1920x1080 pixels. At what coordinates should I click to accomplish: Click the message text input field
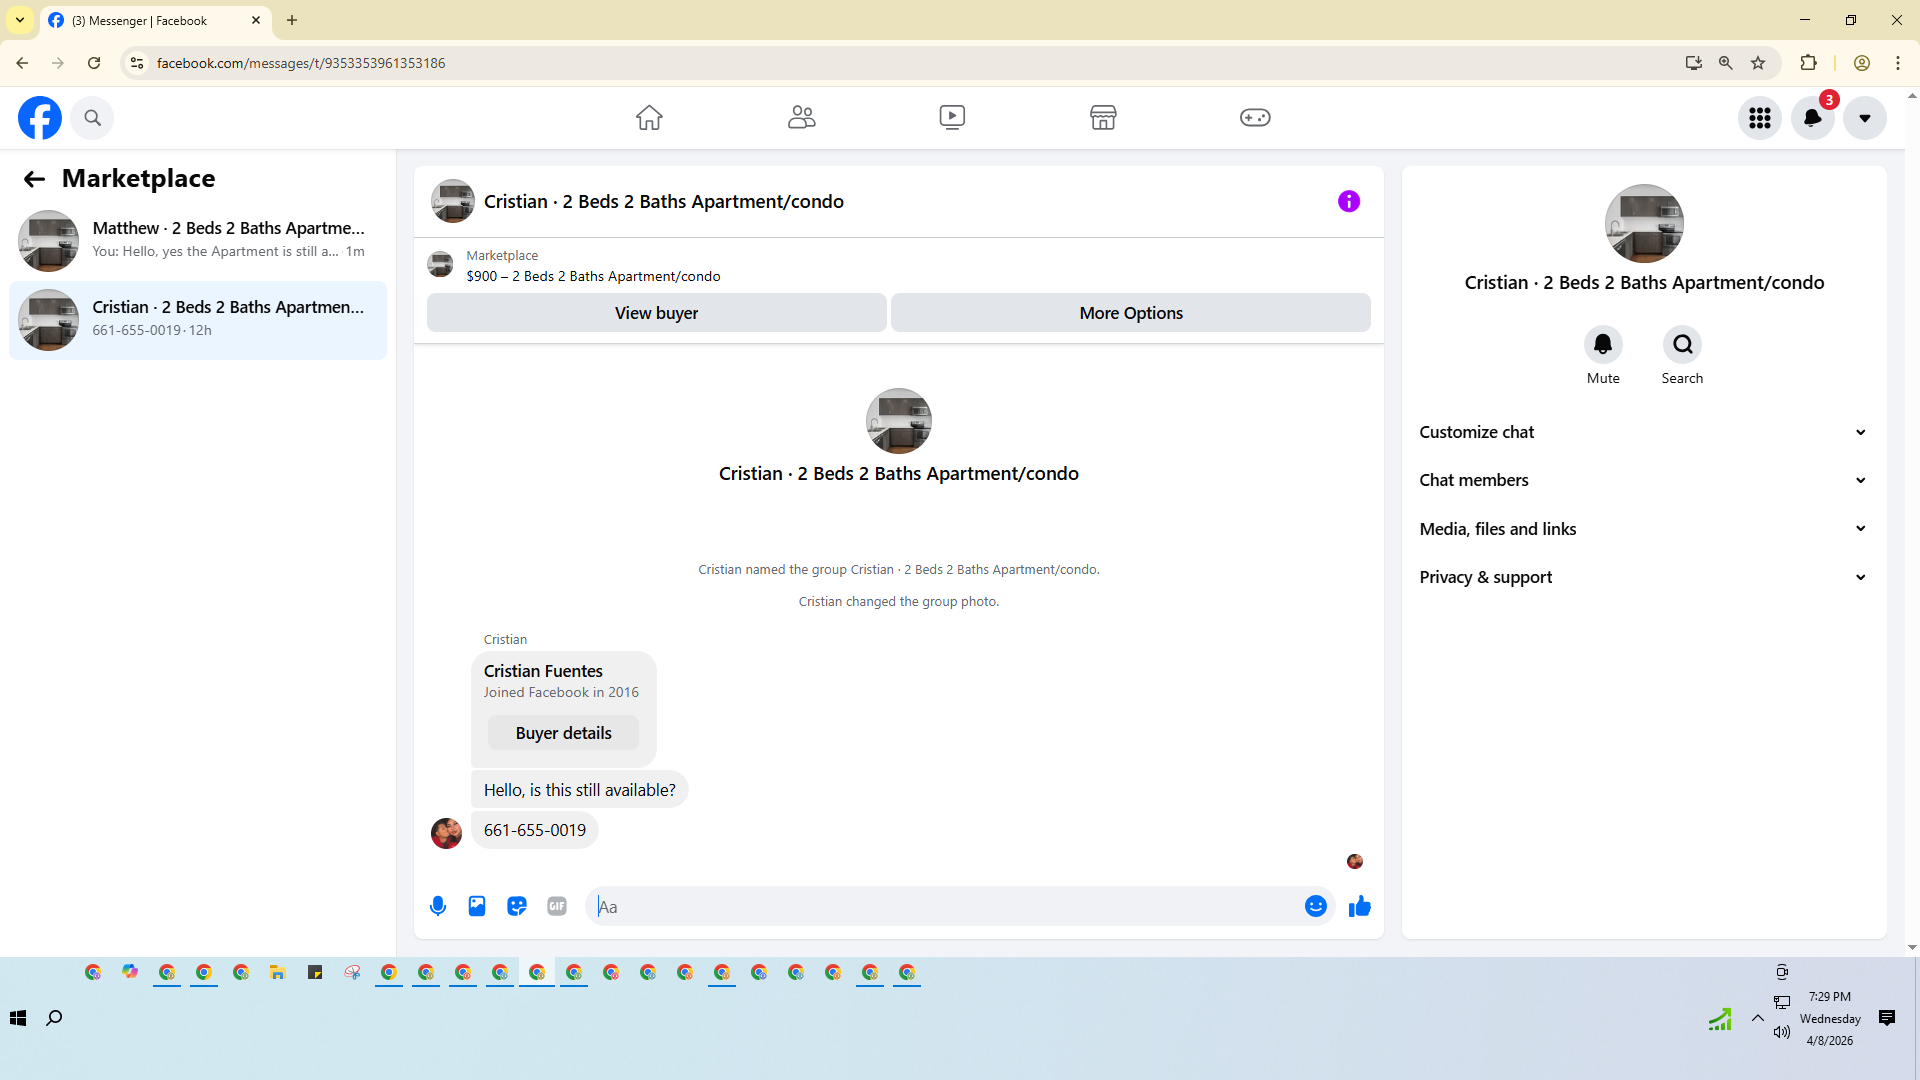[x=940, y=906]
